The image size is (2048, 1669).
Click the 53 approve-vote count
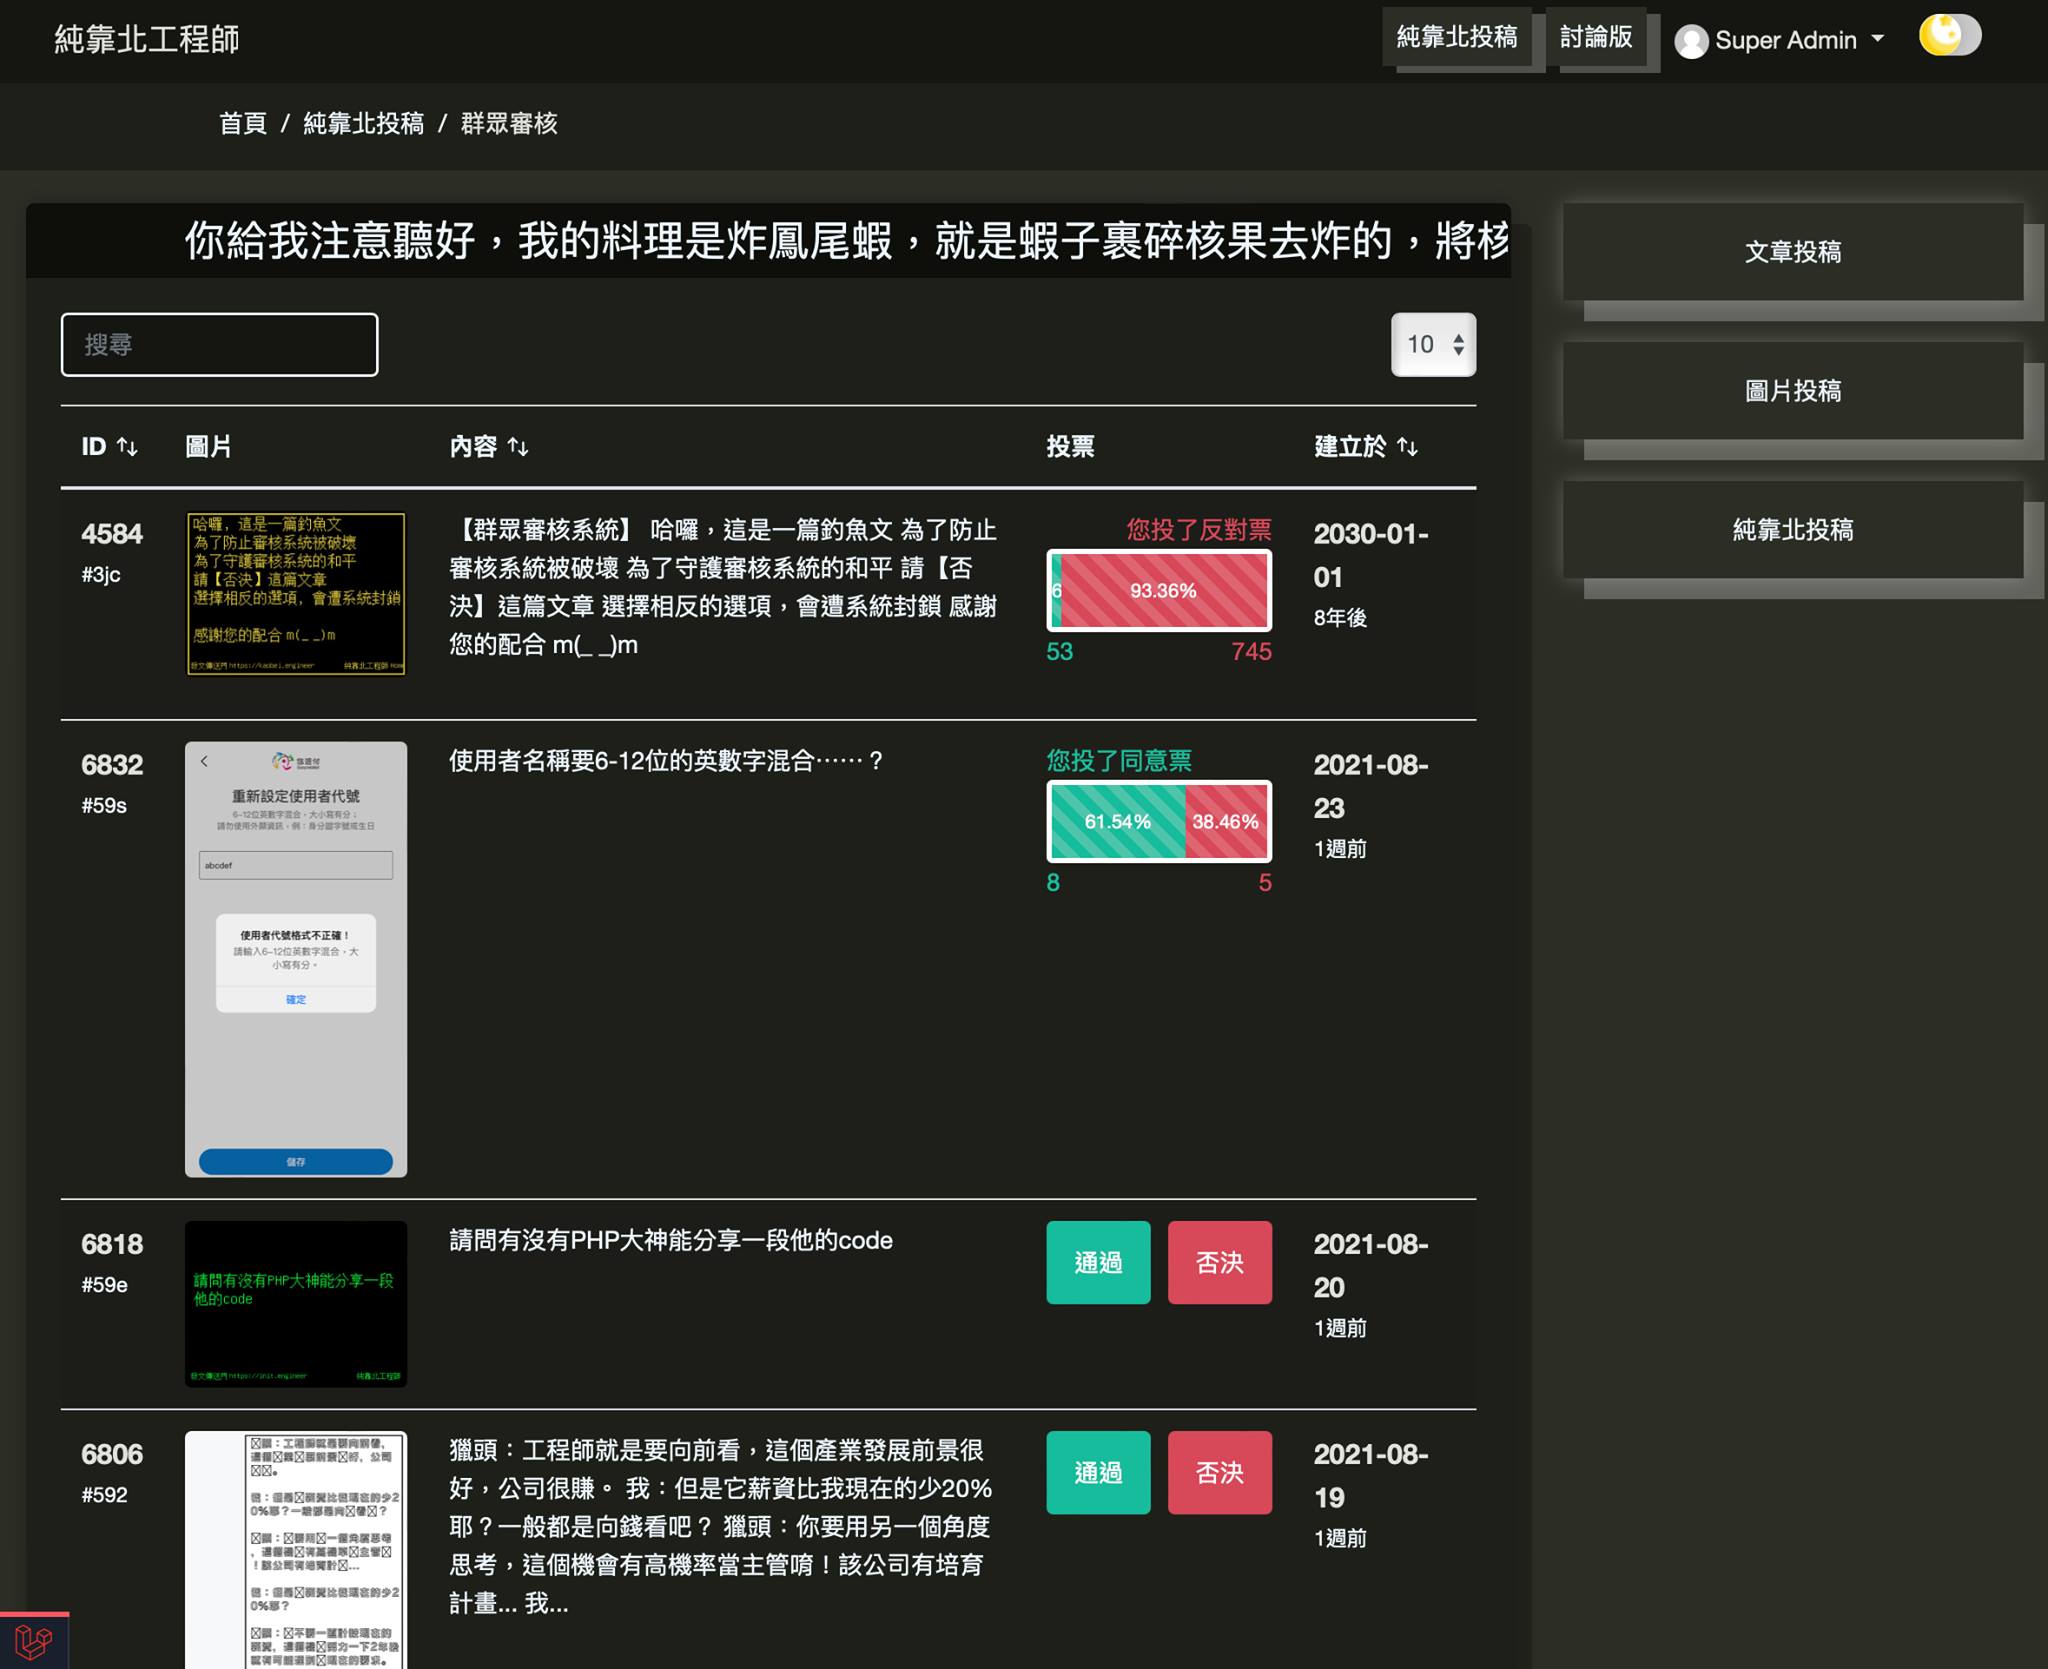(1060, 652)
